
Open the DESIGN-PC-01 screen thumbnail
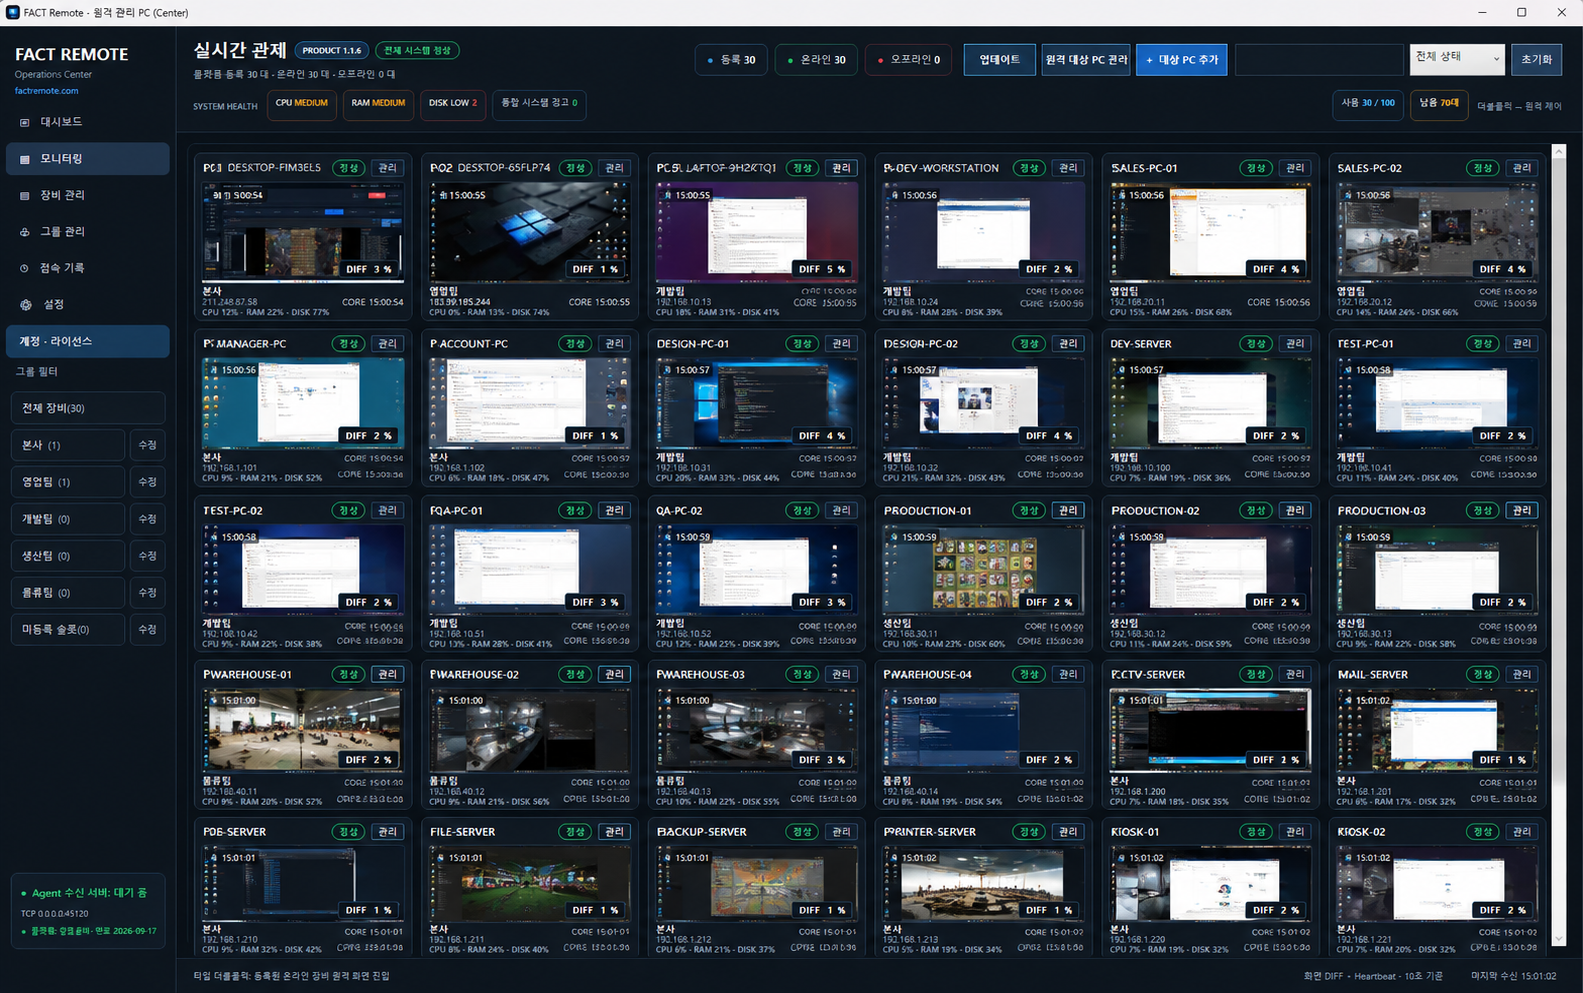pyautogui.click(x=756, y=402)
